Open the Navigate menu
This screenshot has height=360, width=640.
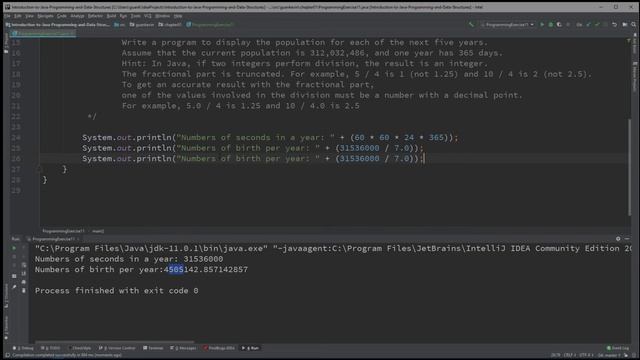coord(45,16)
